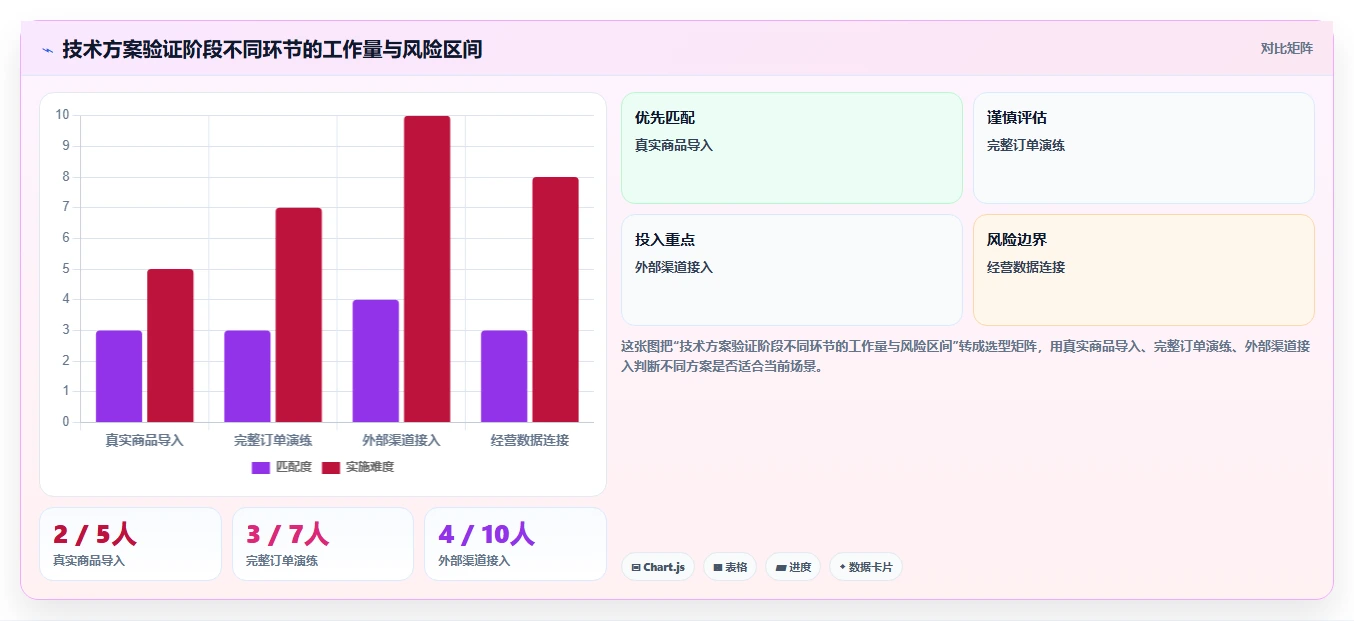Image resolution: width=1354 pixels, height=621 pixels.
Task: Click the purple 匹配度 legend color box
Action: [261, 467]
